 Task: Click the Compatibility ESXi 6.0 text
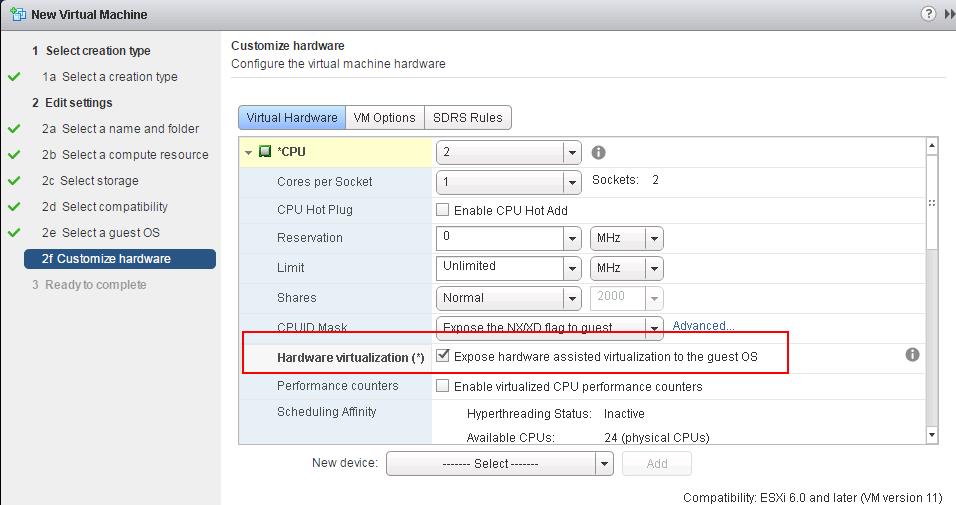tap(813, 498)
